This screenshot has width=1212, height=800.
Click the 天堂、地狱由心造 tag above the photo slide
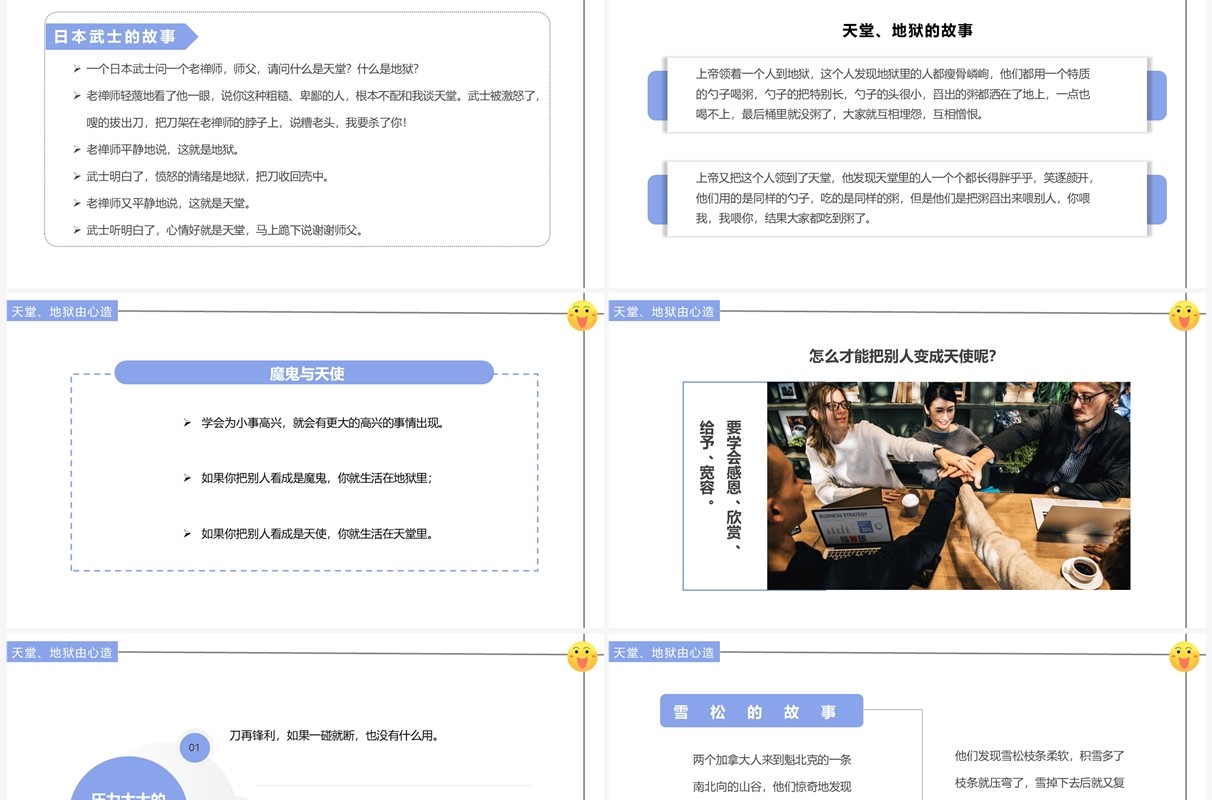pyautogui.click(x=664, y=312)
